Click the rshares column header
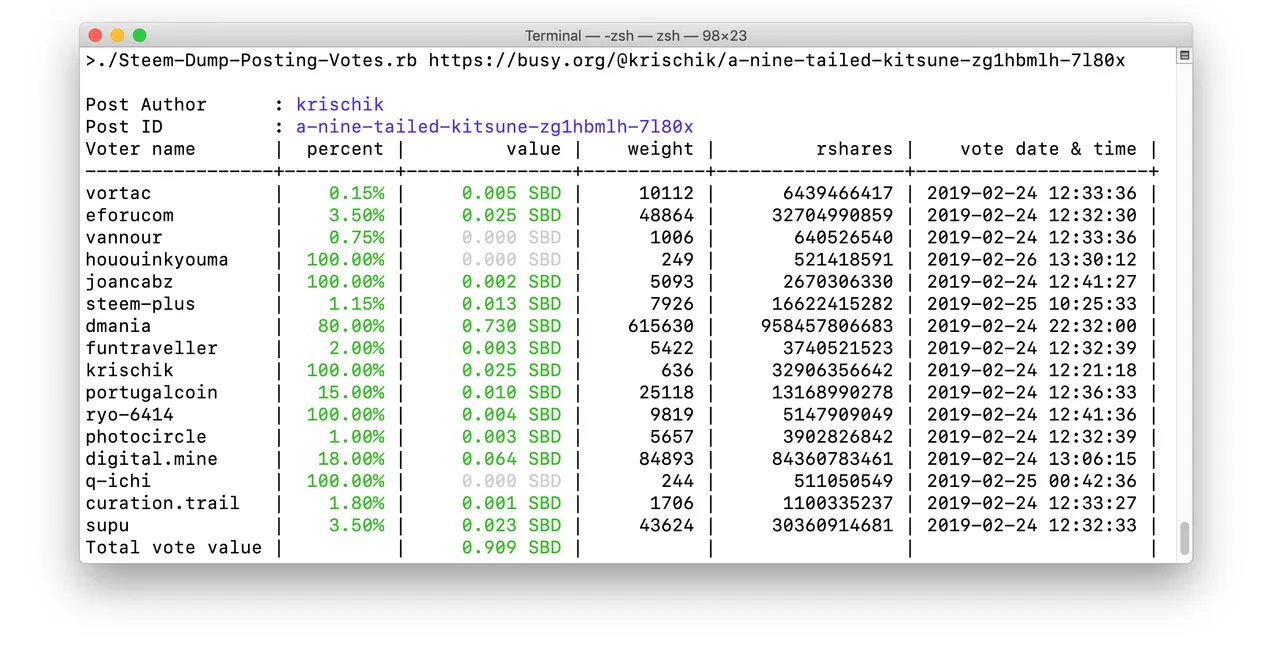 click(854, 149)
